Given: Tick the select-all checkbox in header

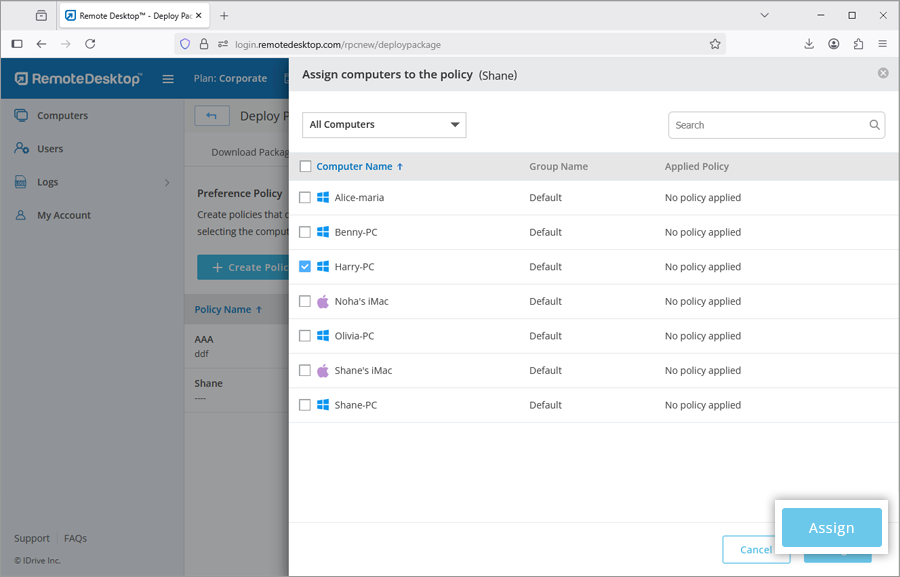Looking at the screenshot, I should [x=305, y=167].
